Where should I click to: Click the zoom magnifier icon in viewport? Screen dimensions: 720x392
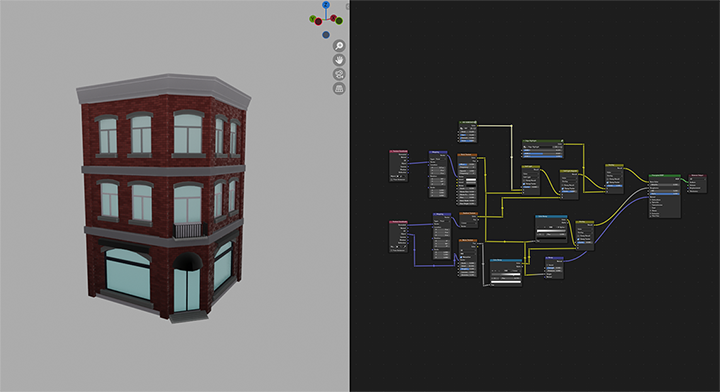[x=339, y=45]
